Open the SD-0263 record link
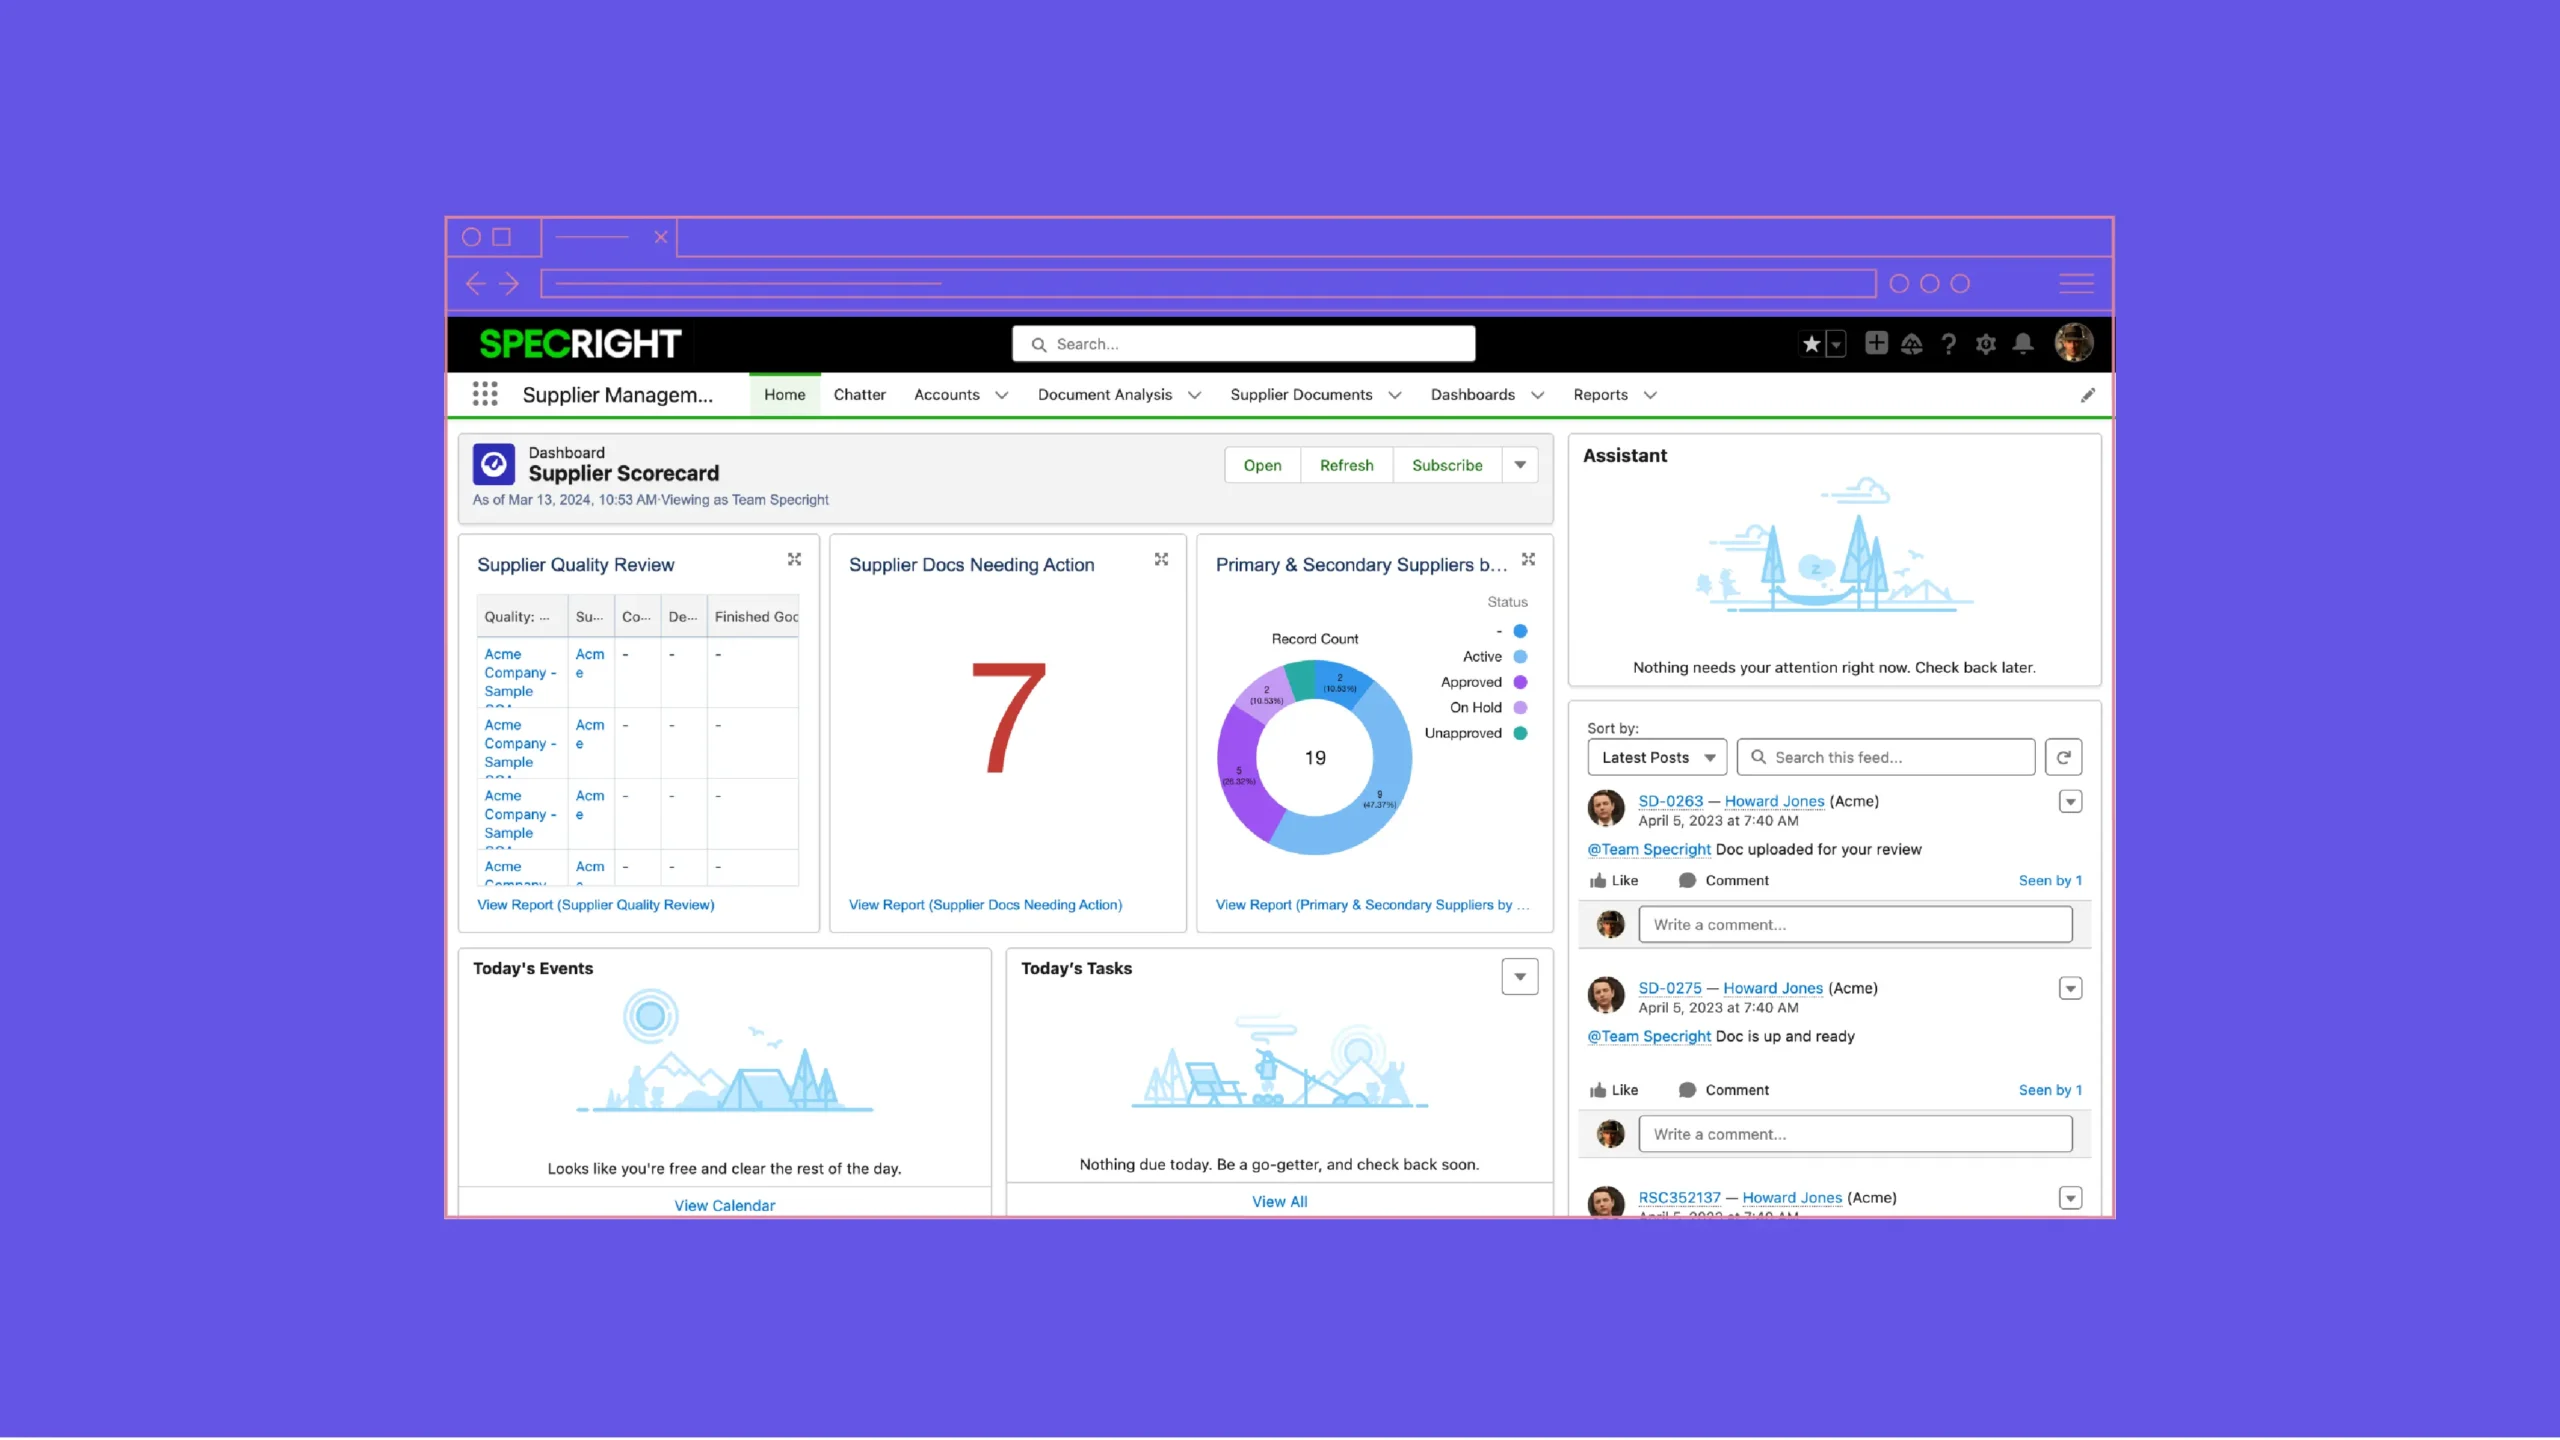Viewport: 2560px width, 1440px height. pyautogui.click(x=1671, y=801)
